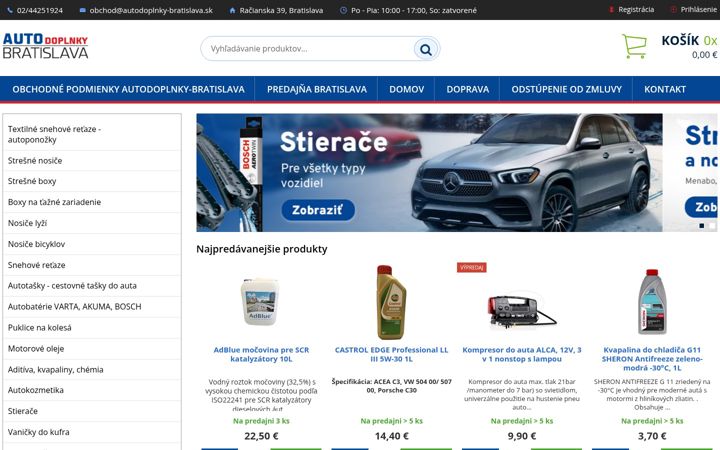The height and width of the screenshot is (450, 720).
Task: Open the shopping cart icon
Action: coord(634,46)
